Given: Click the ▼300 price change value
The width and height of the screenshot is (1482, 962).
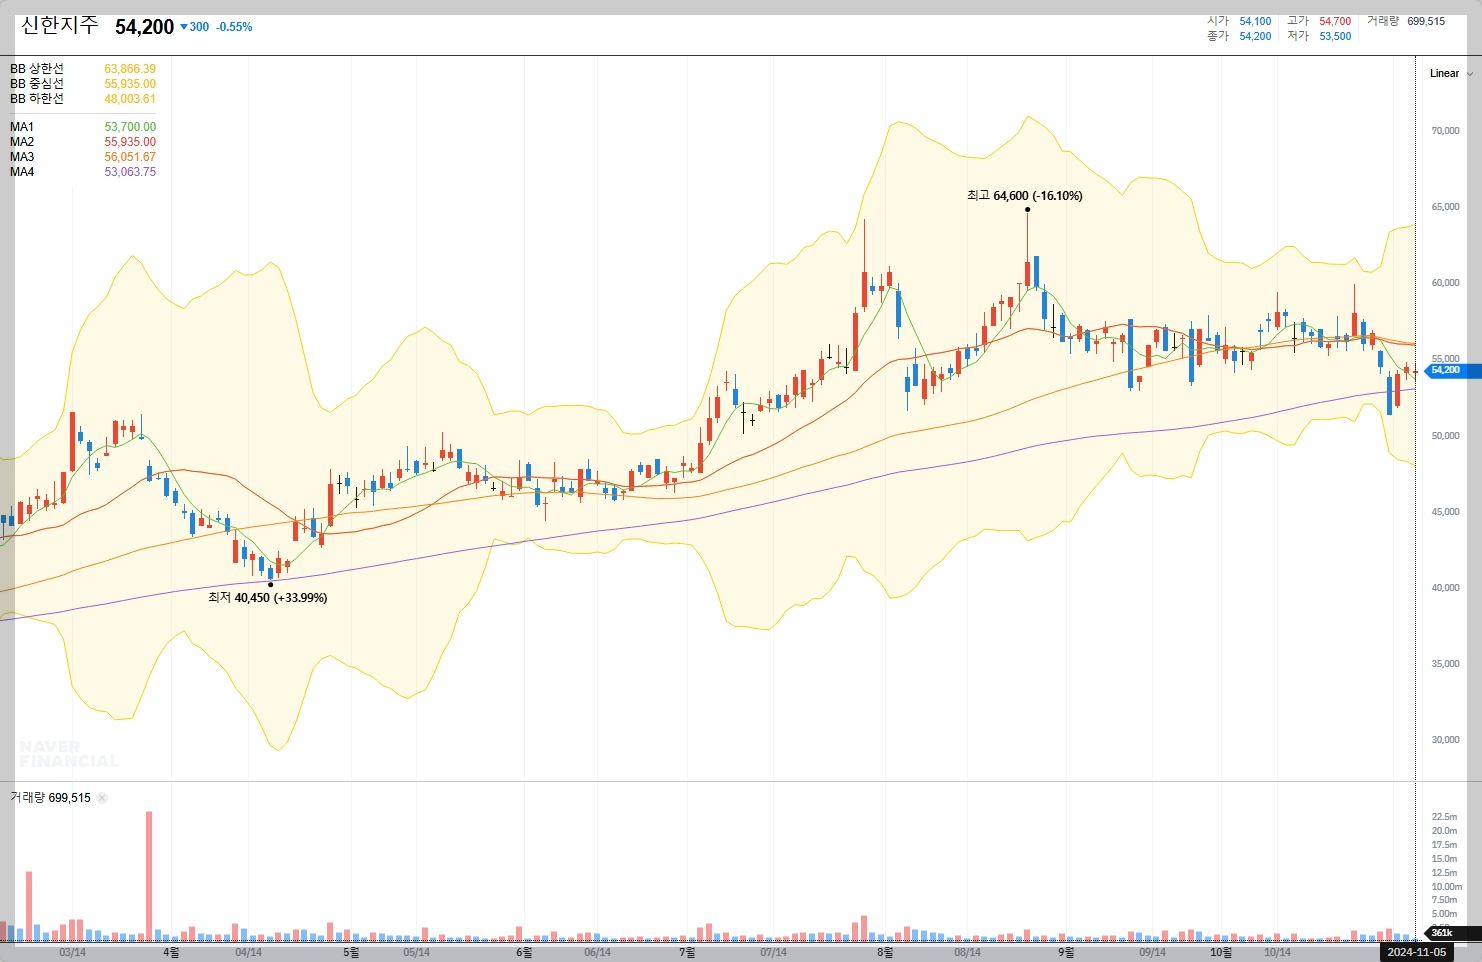Looking at the screenshot, I should point(194,27).
